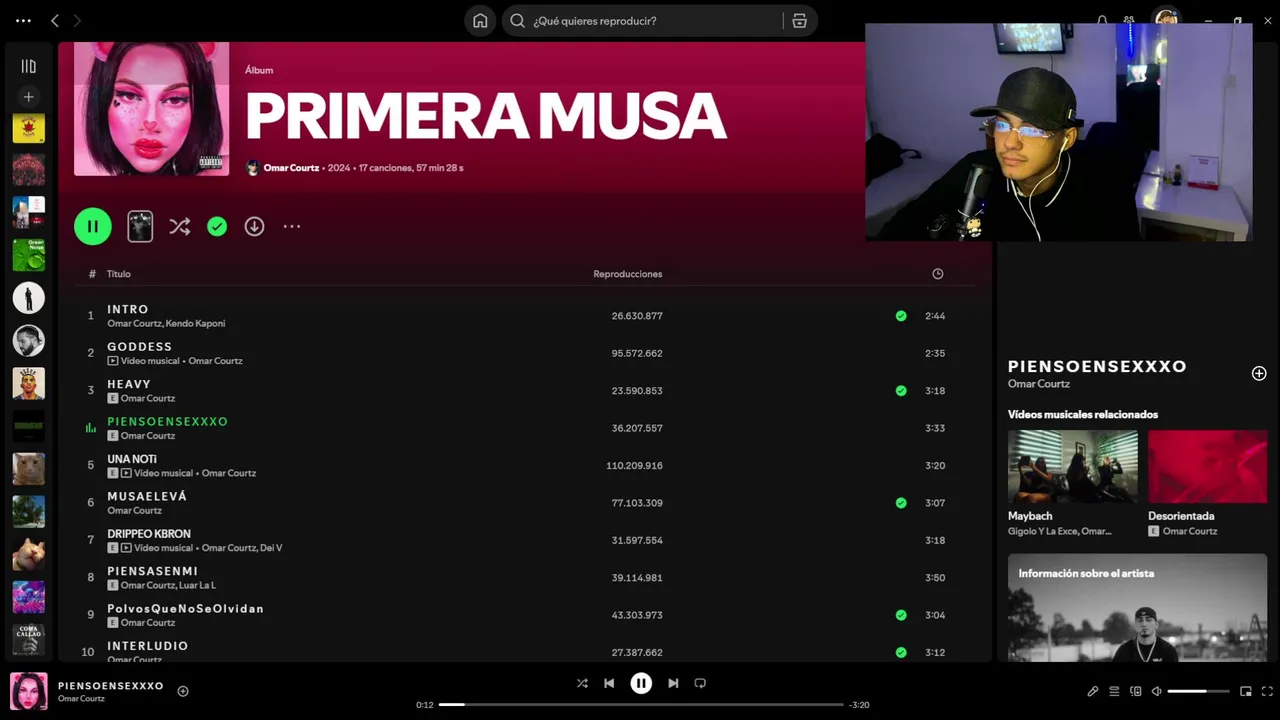
Task: Open the Desorientada related video thumbnail
Action: point(1207,466)
